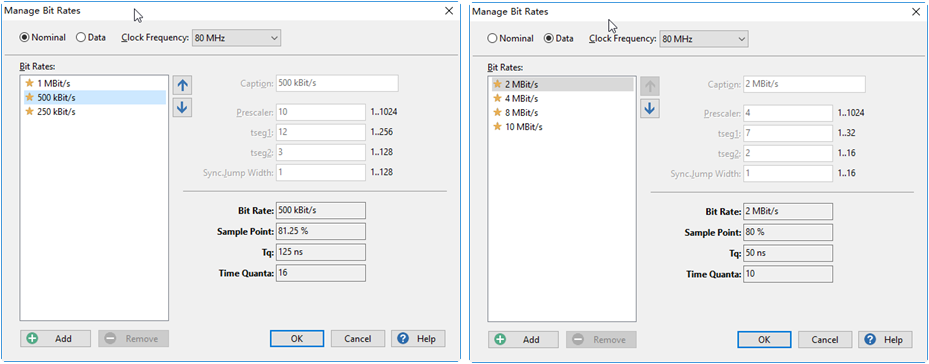The width and height of the screenshot is (929, 364).
Task: Click Tq value 125 ns
Action: (x=321, y=252)
